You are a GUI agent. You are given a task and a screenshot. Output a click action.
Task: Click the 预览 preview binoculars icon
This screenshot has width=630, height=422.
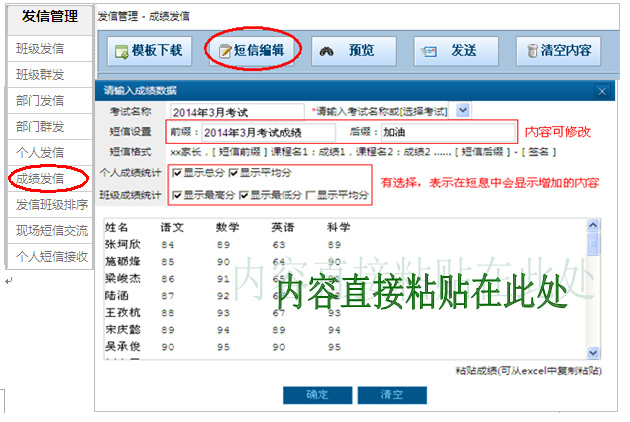(x=327, y=51)
